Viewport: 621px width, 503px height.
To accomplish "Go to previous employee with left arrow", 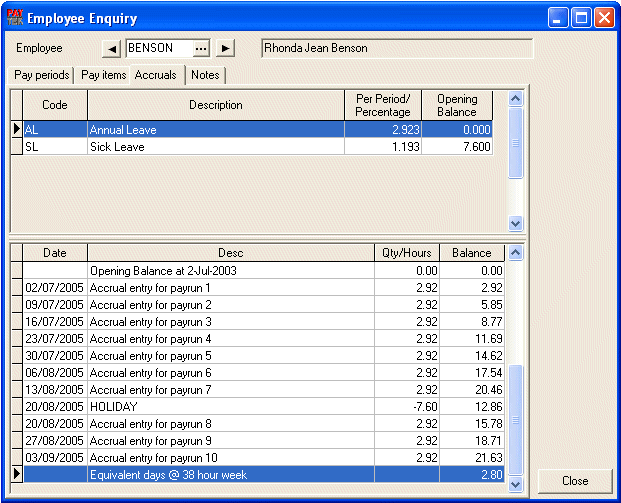I will tap(111, 49).
